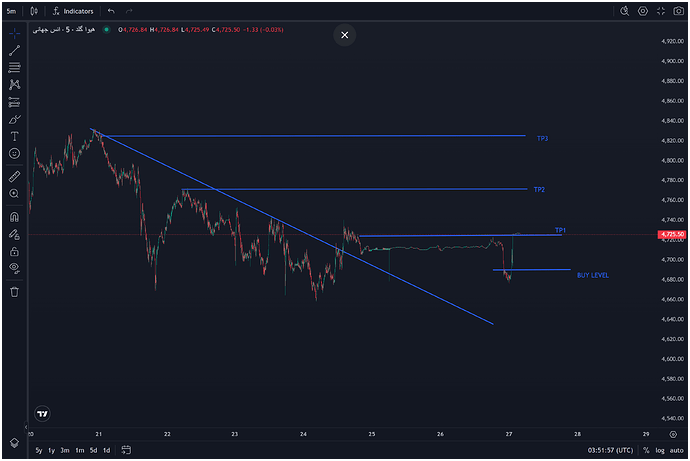This screenshot has width=690, height=461.
Task: Select the trend line drawing tool
Action: (x=15, y=50)
